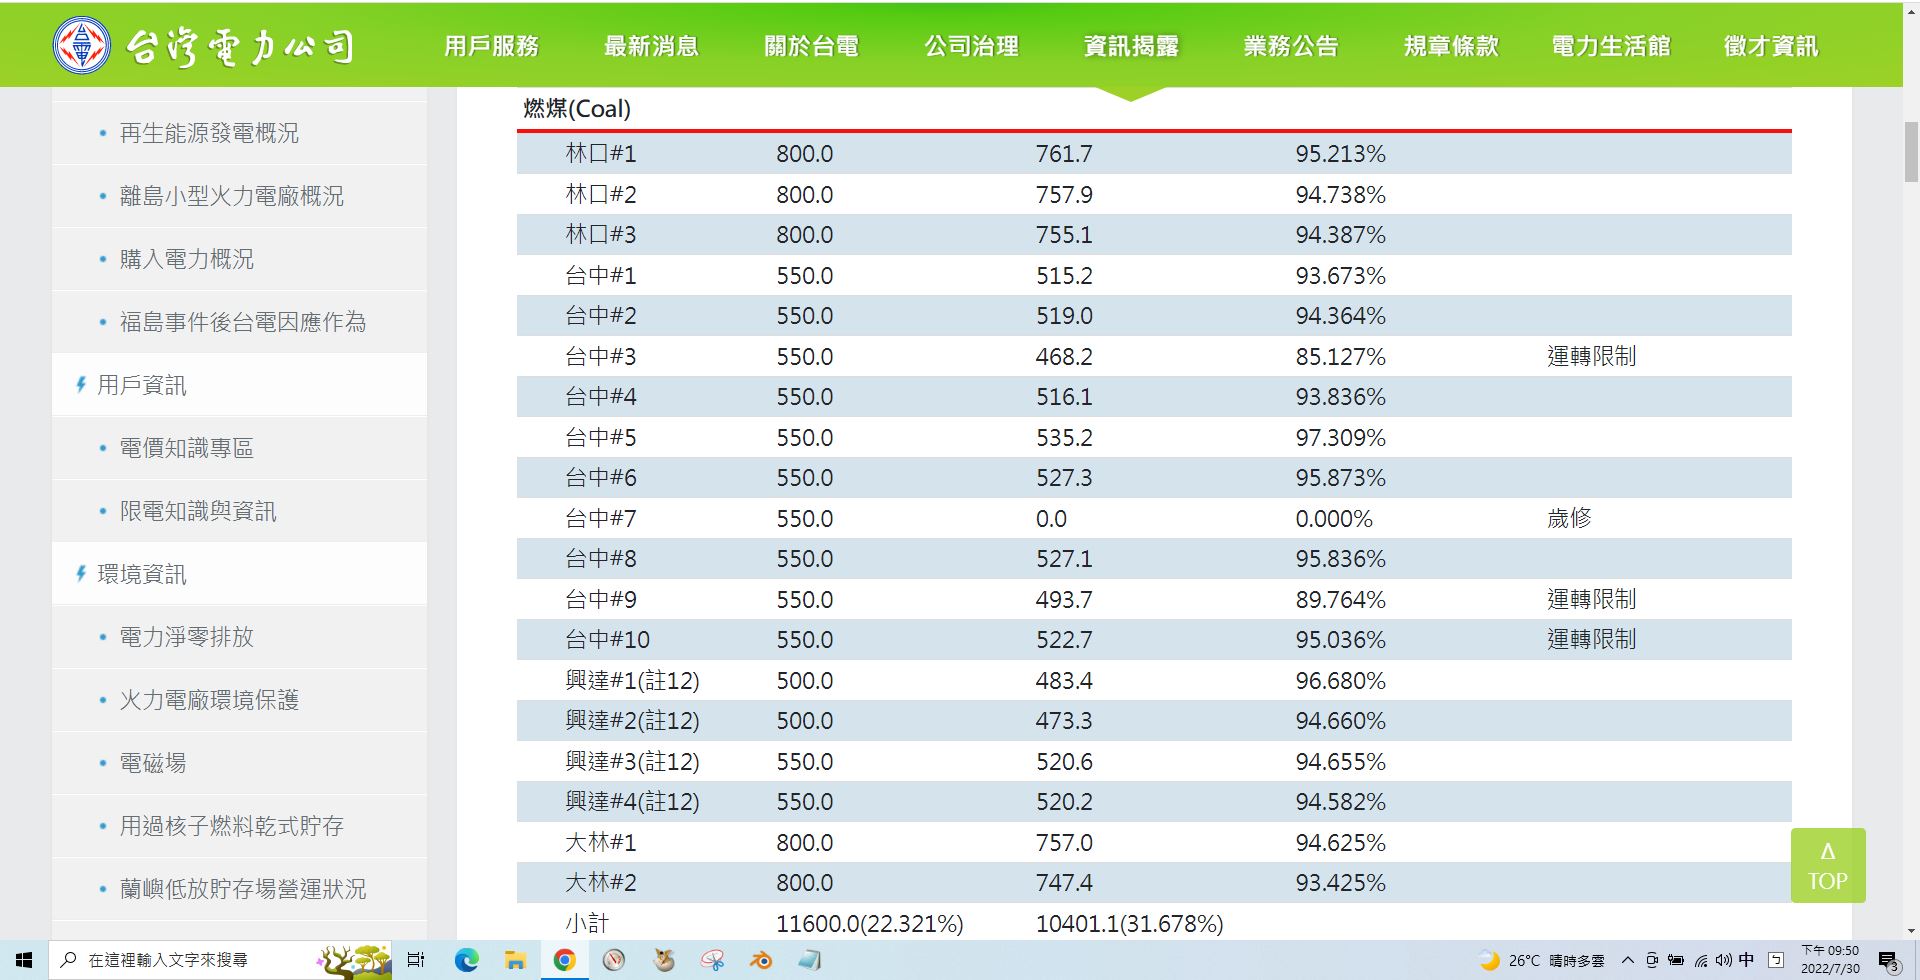Open 蘭嶼低放貯存場營運狀況 link

243,889
